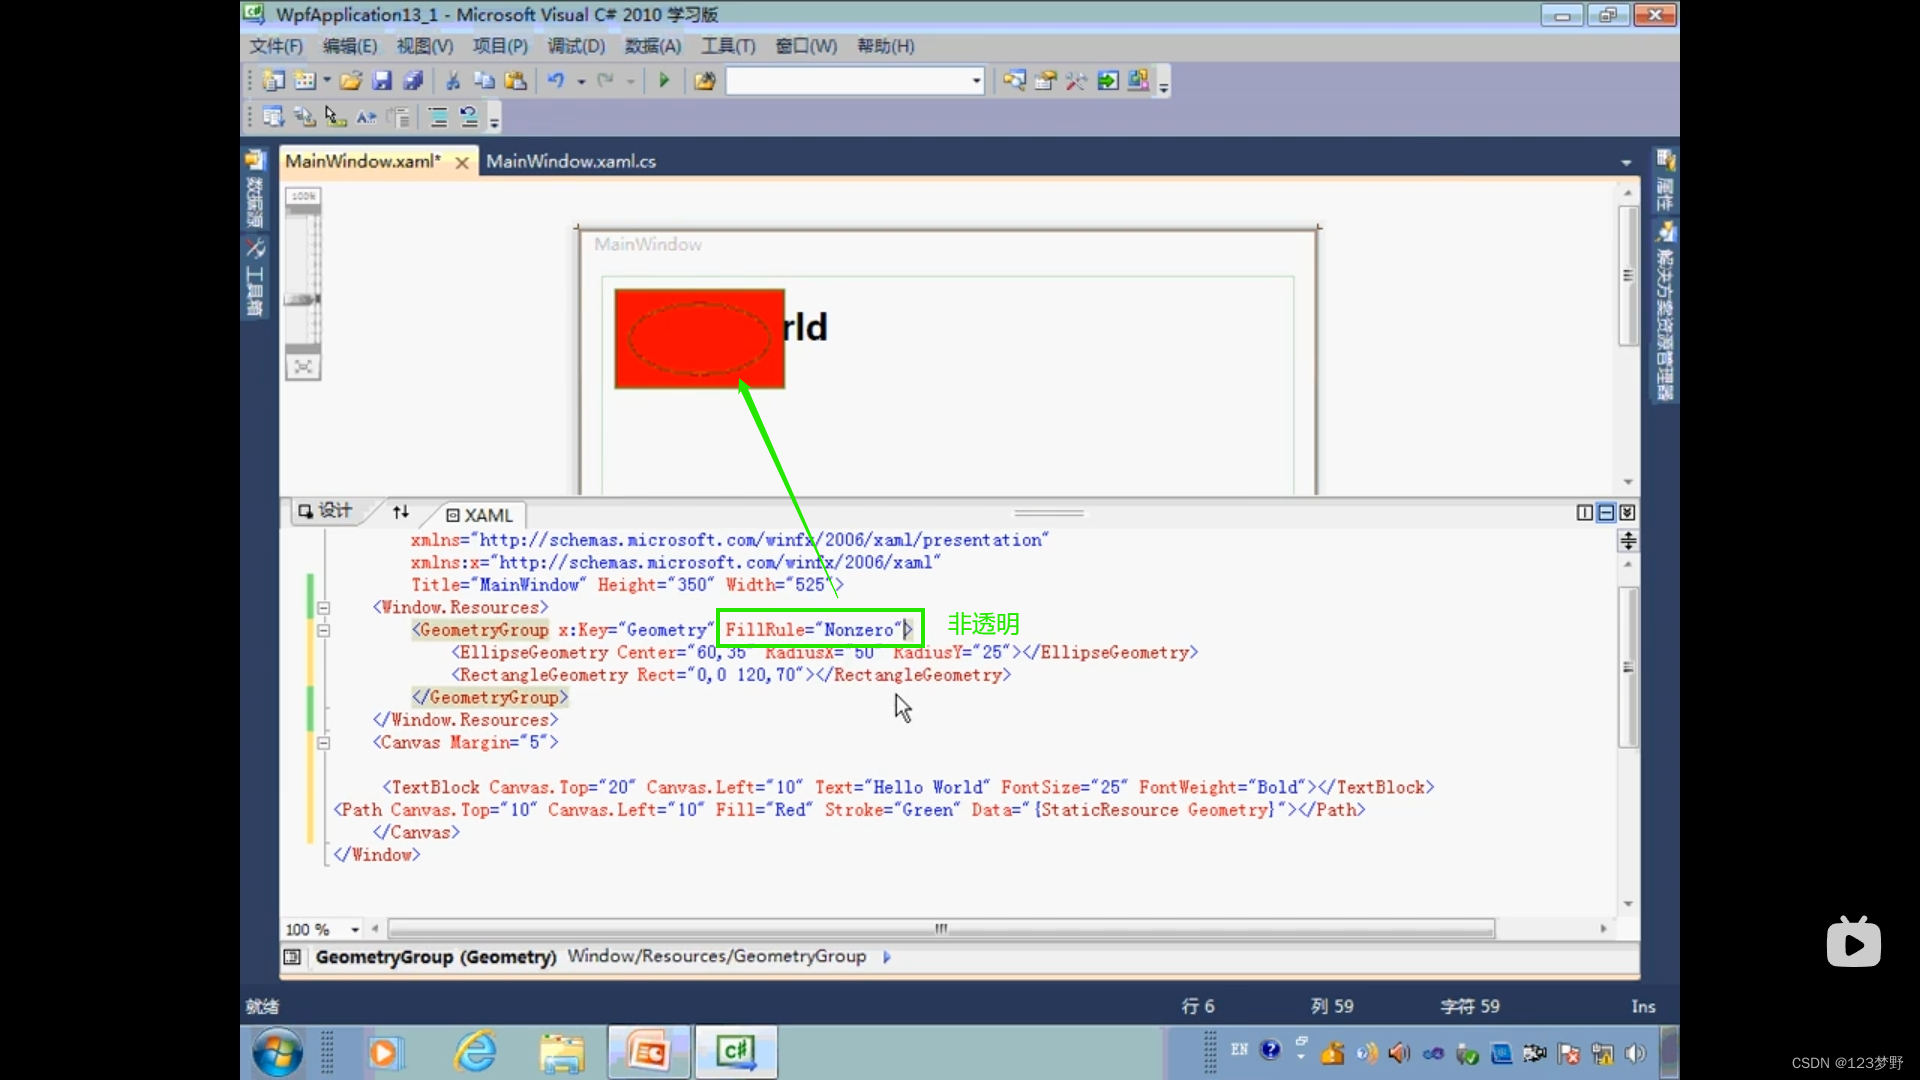1920x1080 pixels.
Task: Open the 视图(V) menu
Action: click(x=425, y=46)
